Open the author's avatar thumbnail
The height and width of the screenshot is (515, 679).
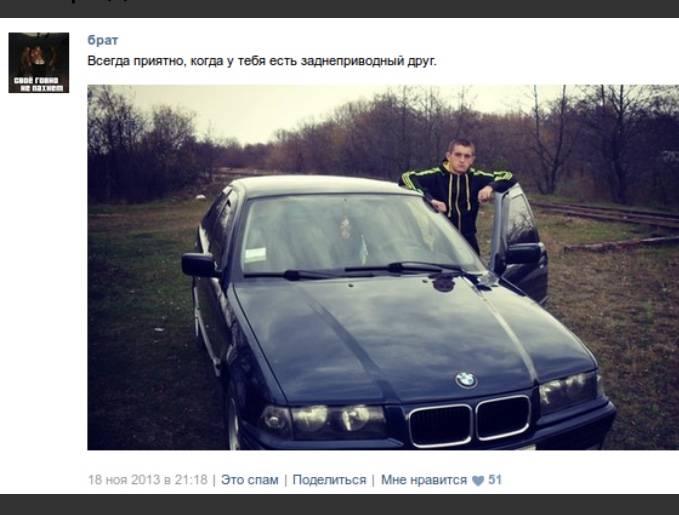point(39,62)
